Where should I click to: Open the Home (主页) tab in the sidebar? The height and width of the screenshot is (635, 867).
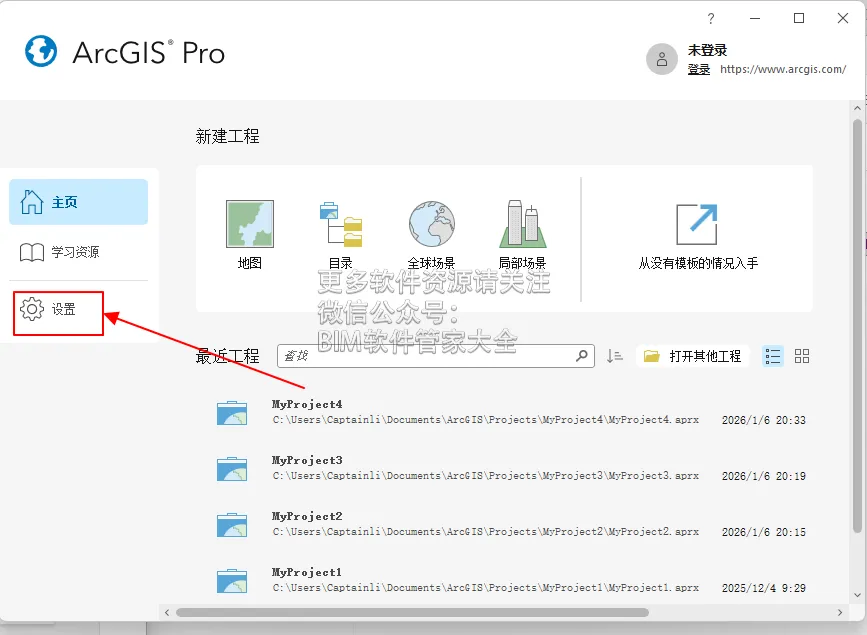pos(79,202)
